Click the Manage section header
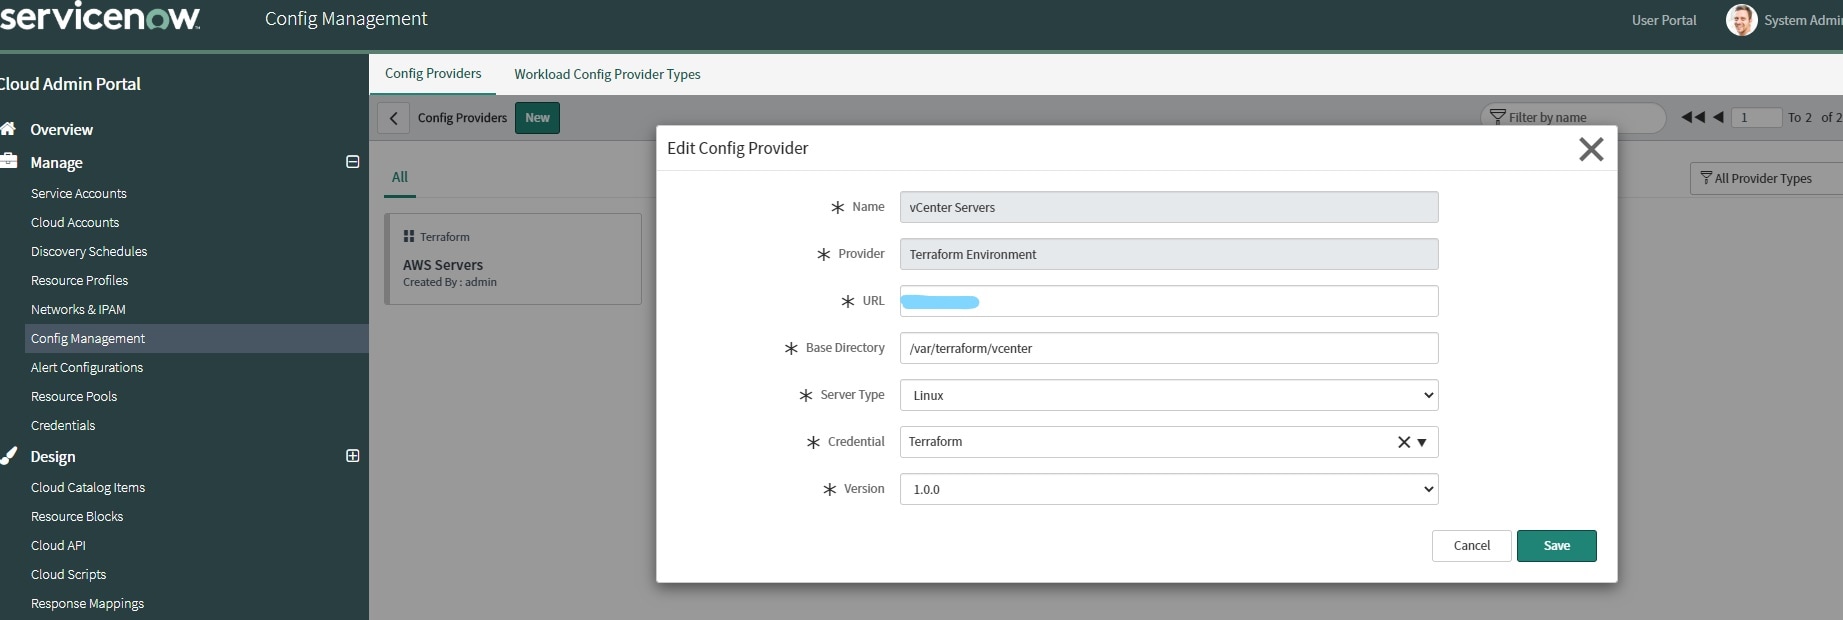1843x620 pixels. point(56,163)
